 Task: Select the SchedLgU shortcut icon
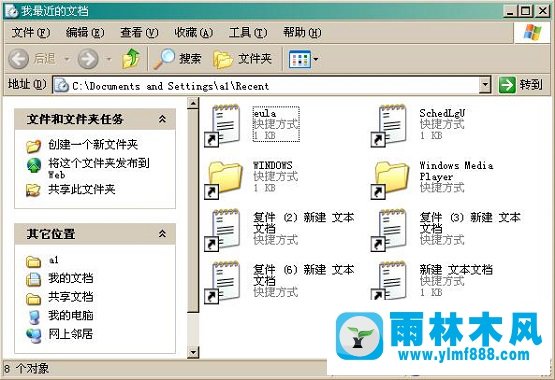[389, 125]
